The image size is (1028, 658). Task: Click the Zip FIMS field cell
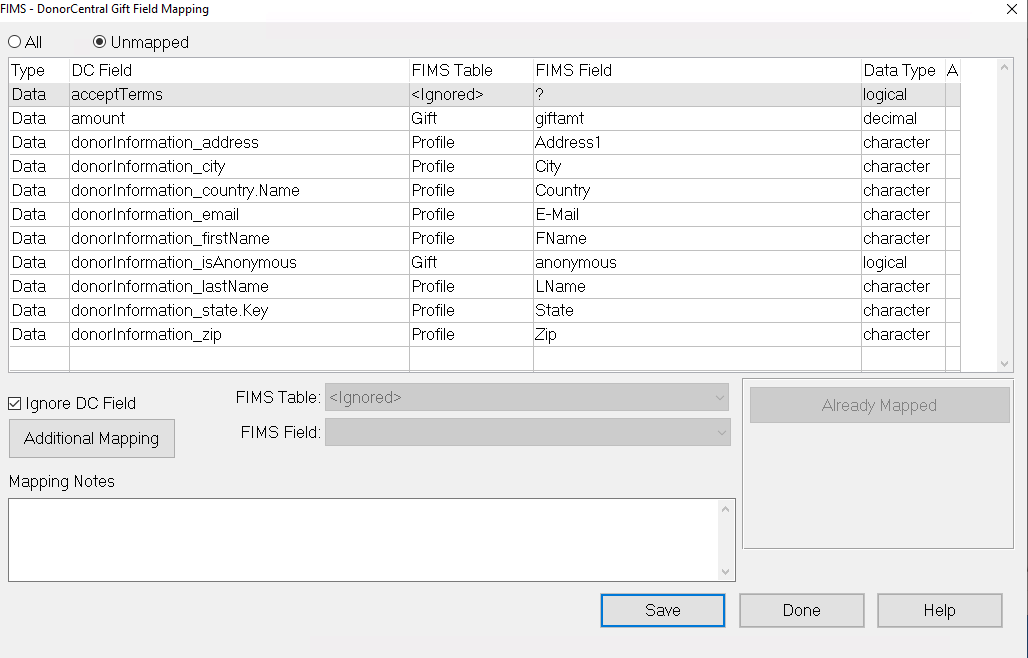pos(697,334)
